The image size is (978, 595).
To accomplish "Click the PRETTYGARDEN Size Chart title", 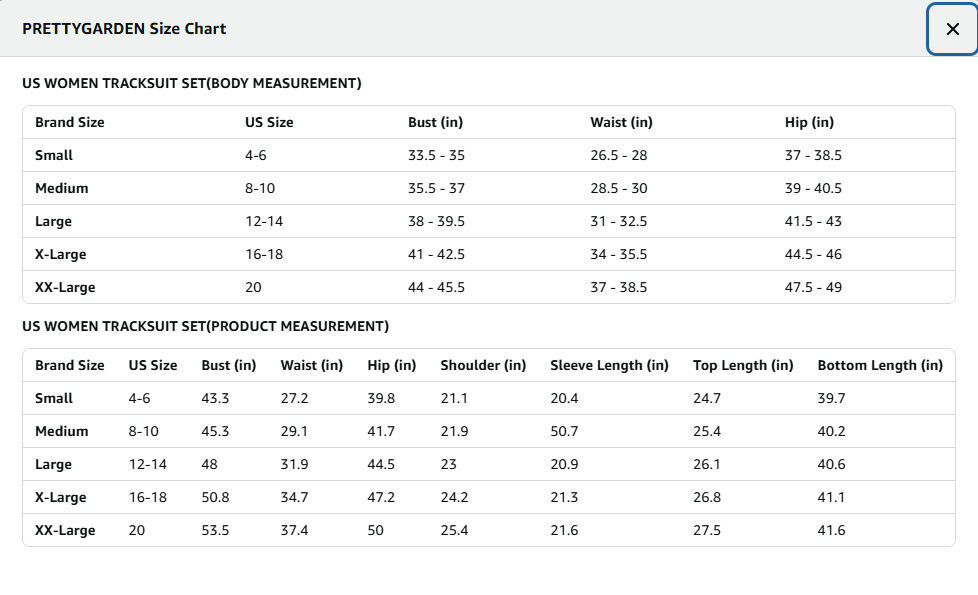I will (x=124, y=29).
